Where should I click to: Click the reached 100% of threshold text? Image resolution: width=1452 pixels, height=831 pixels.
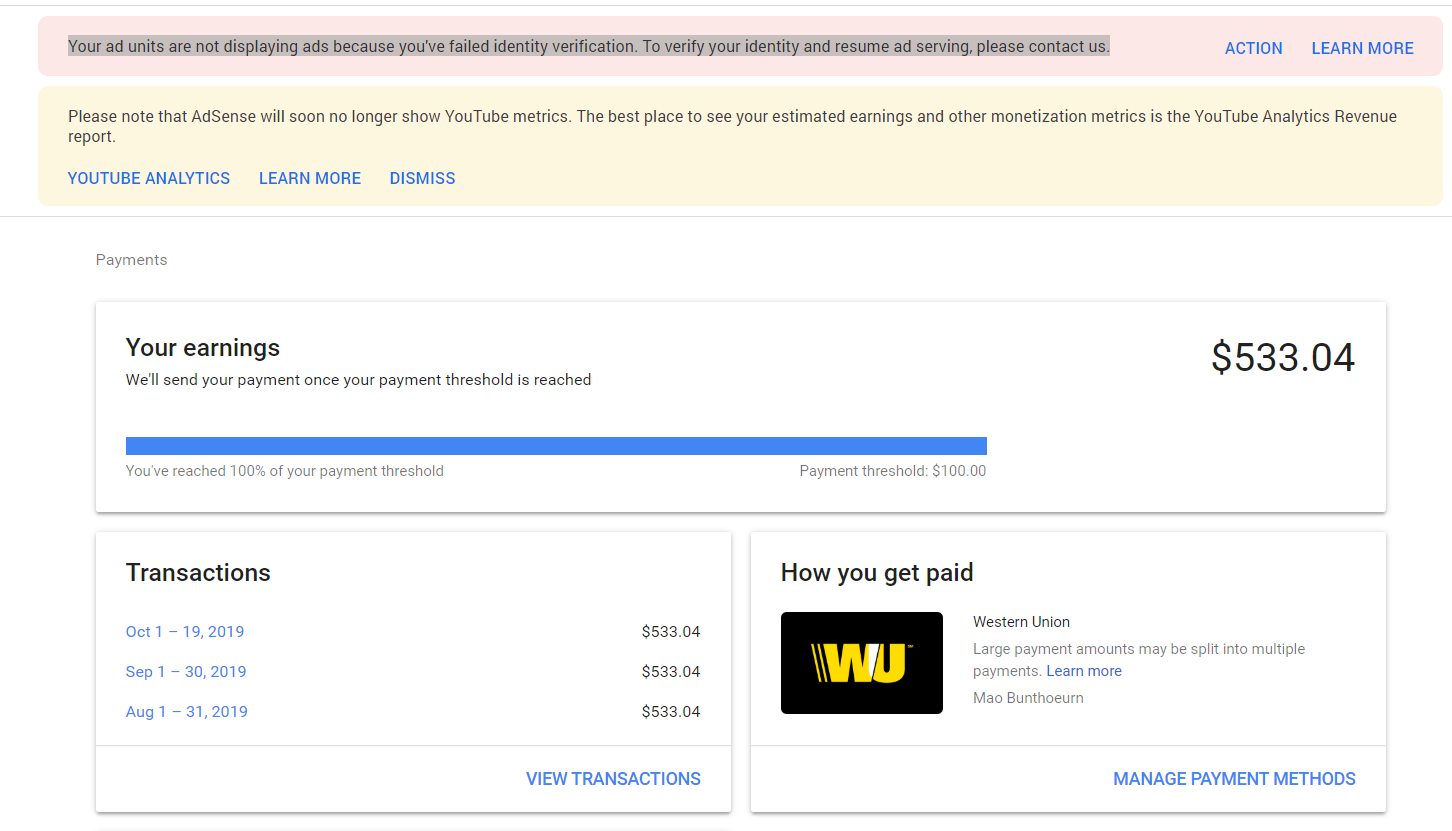tap(285, 471)
